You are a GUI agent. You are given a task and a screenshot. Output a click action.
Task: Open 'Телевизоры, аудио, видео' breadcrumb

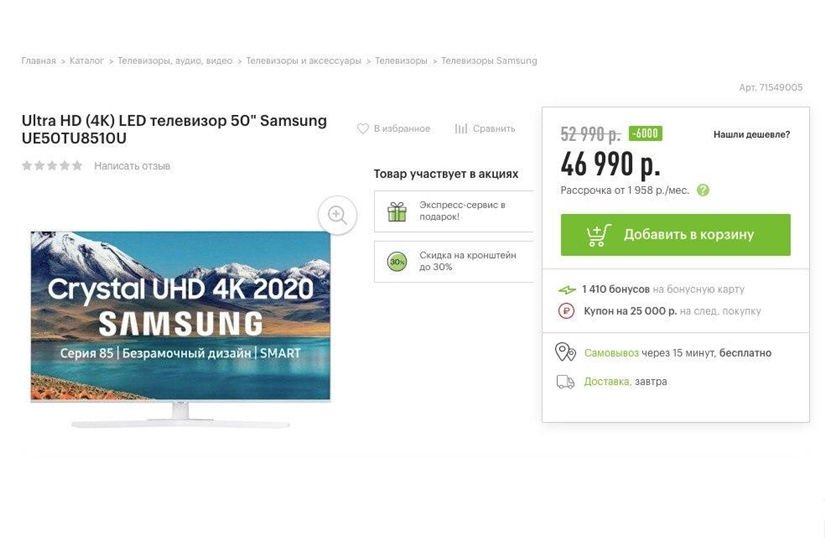[x=175, y=61]
